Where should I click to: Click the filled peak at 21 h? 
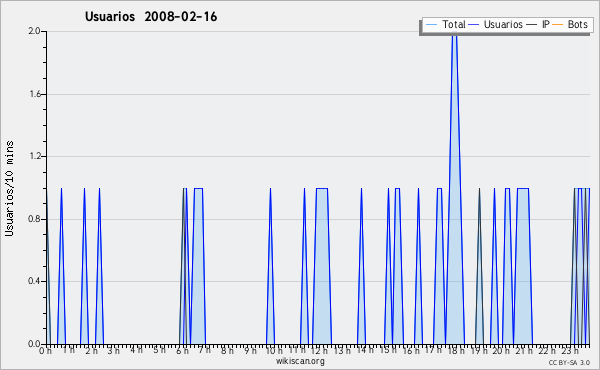523,266
